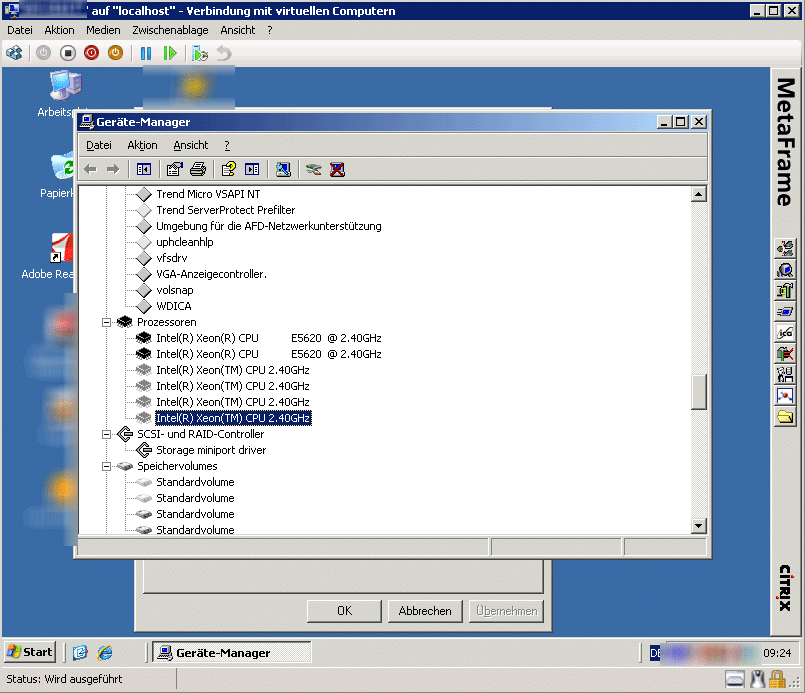Open the ? help menu in Geräte-Manager
Screen dimensions: 805x693
pos(227,145)
